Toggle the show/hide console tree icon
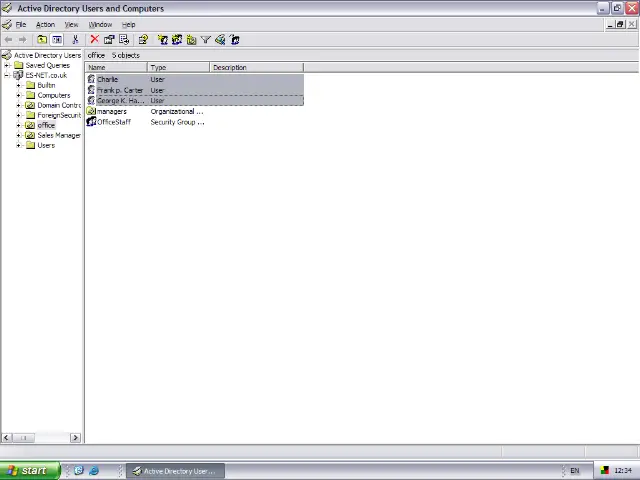 coord(57,40)
